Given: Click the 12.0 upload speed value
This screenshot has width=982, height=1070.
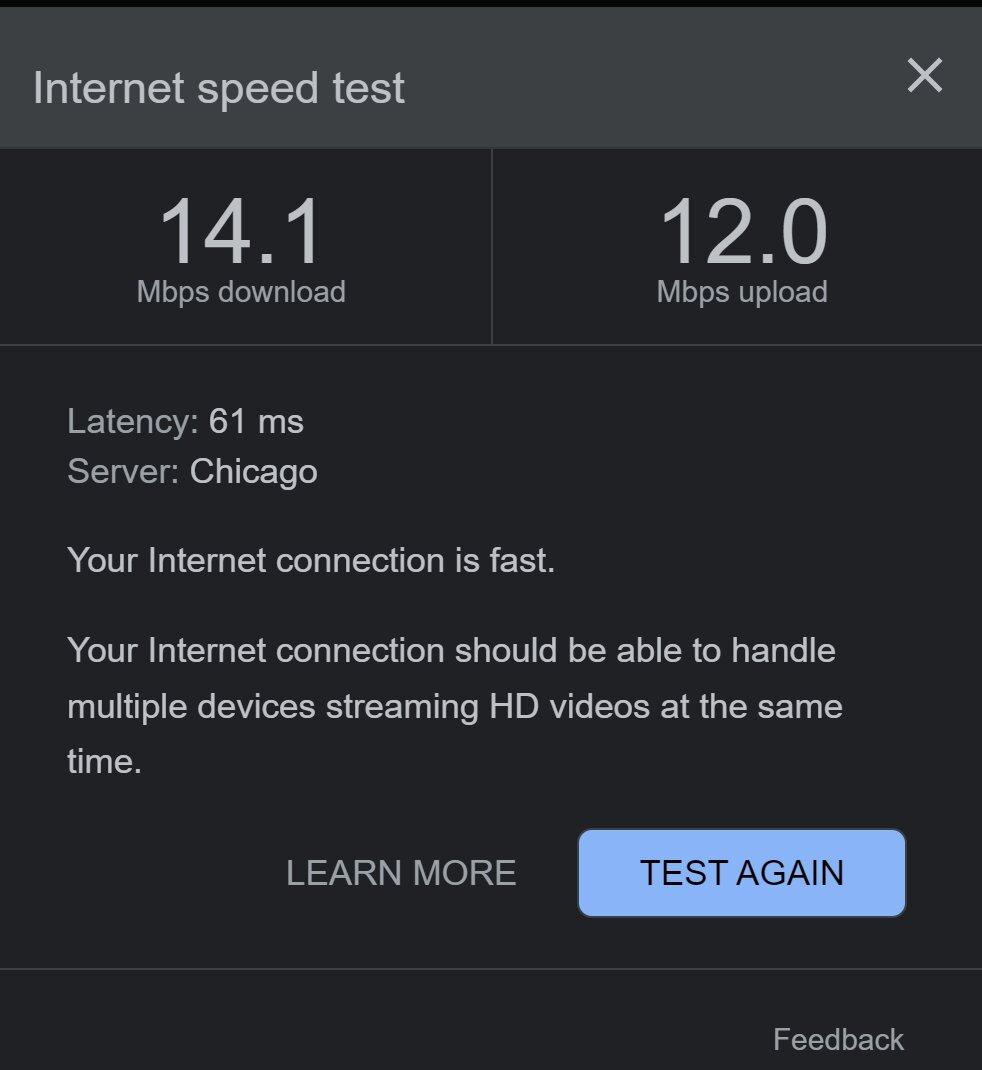Looking at the screenshot, I should (742, 233).
